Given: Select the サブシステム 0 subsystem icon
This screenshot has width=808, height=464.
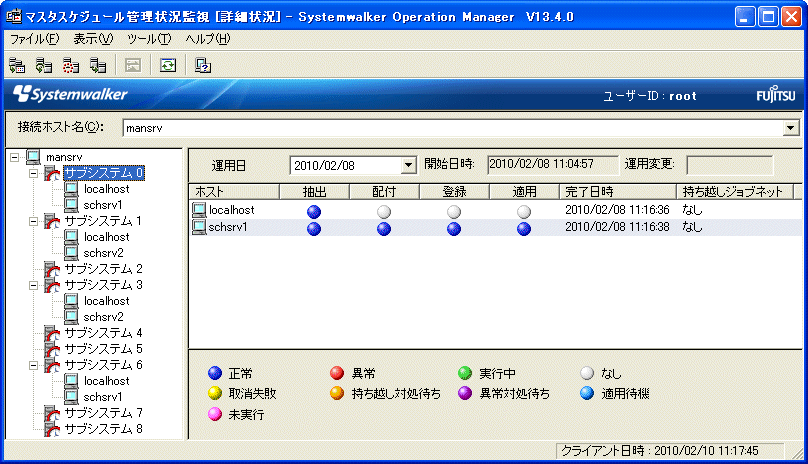Looking at the screenshot, I should 52,173.
